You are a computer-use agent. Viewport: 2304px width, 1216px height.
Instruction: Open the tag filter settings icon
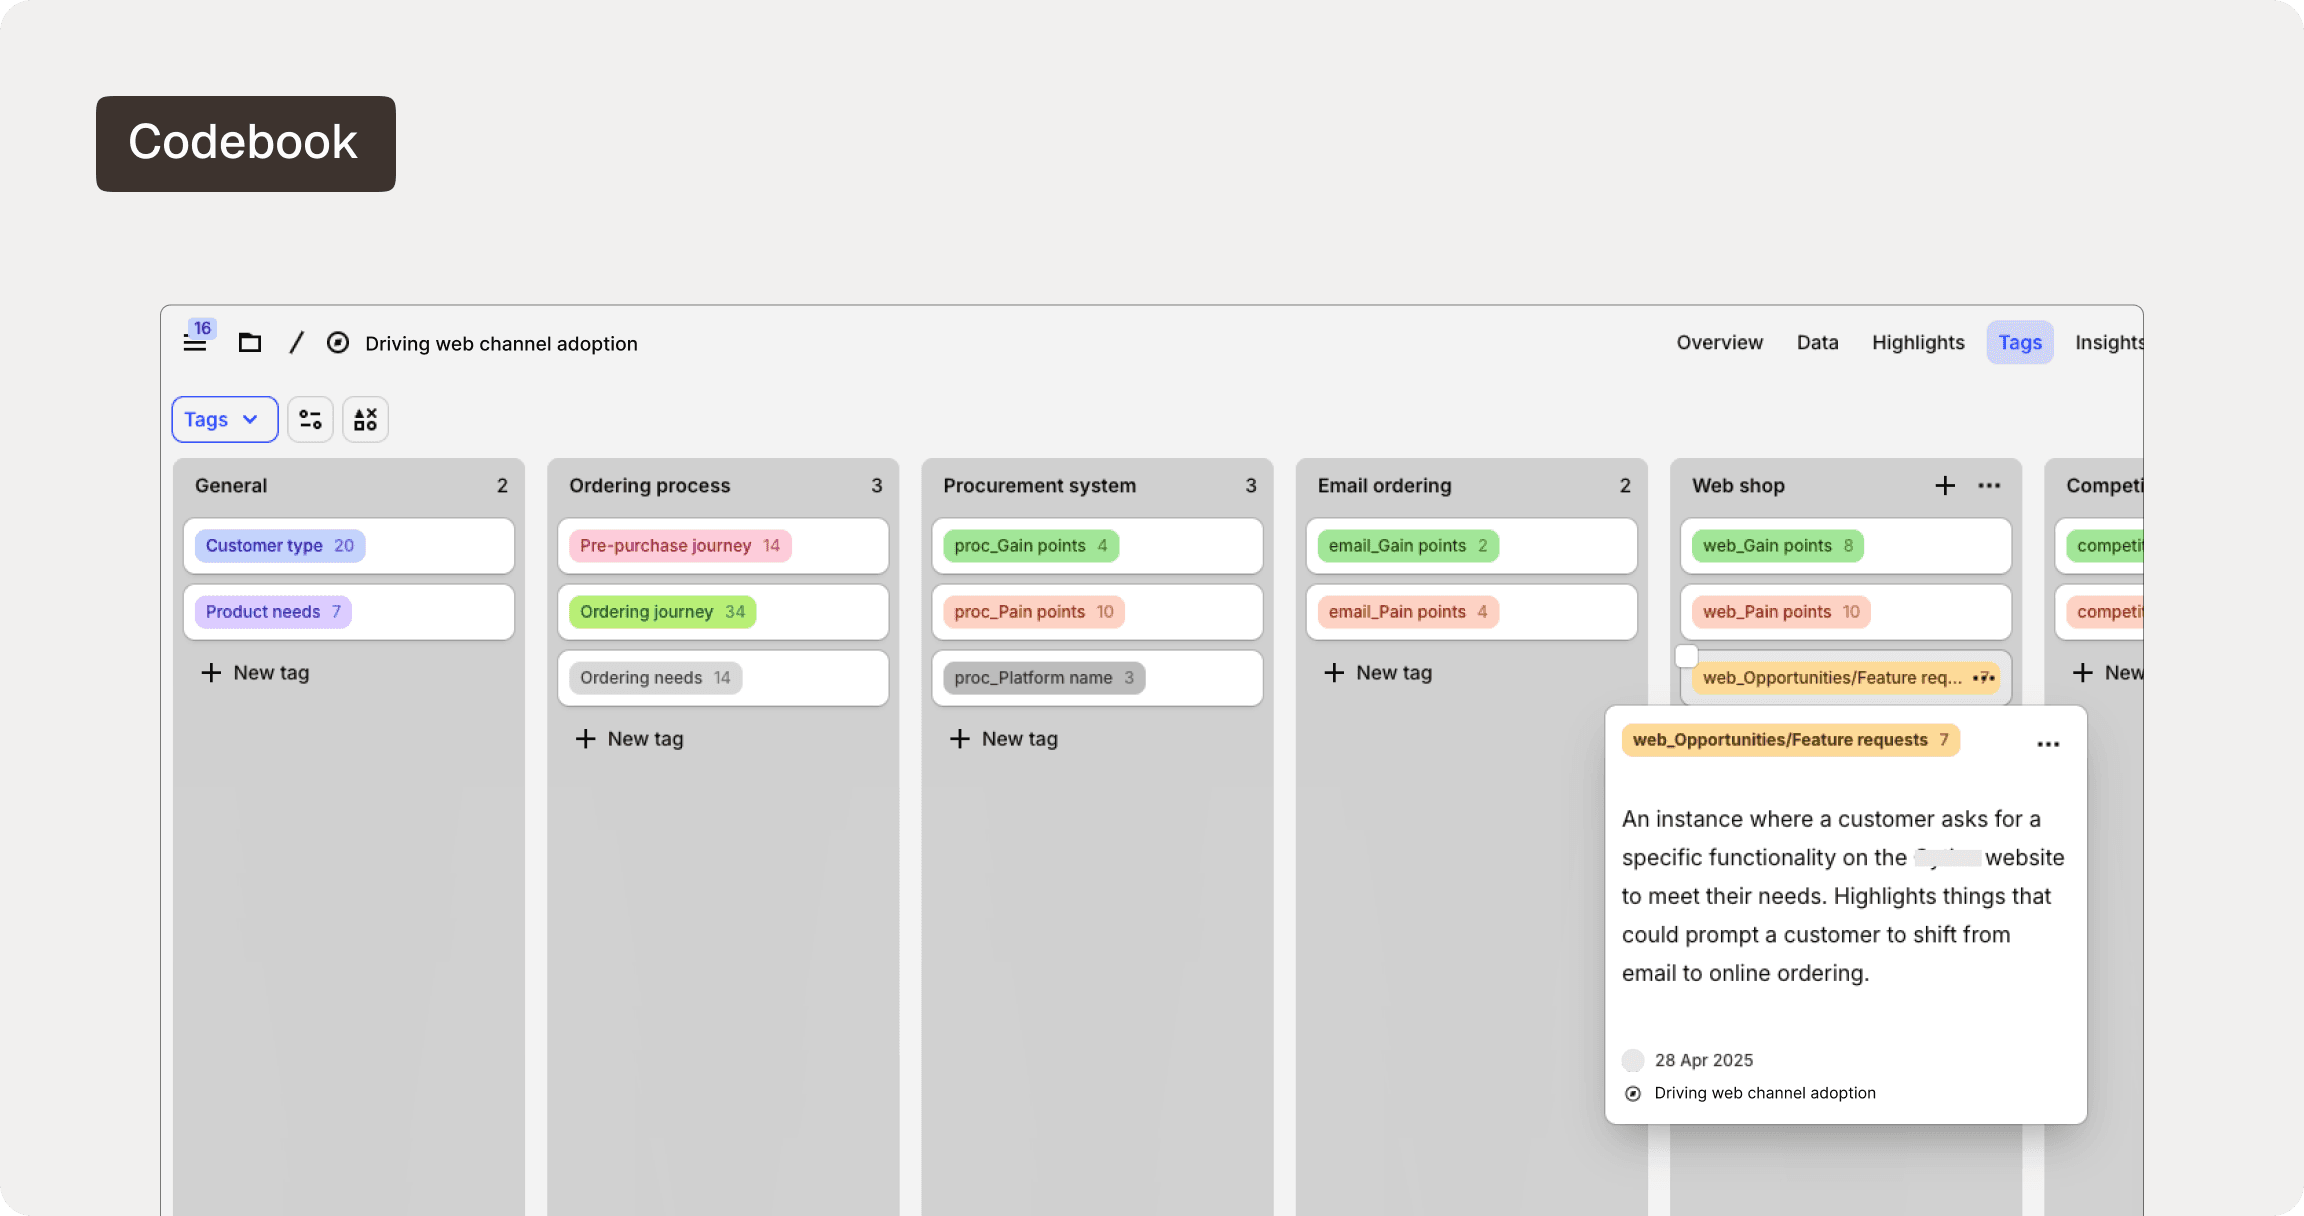click(x=310, y=419)
